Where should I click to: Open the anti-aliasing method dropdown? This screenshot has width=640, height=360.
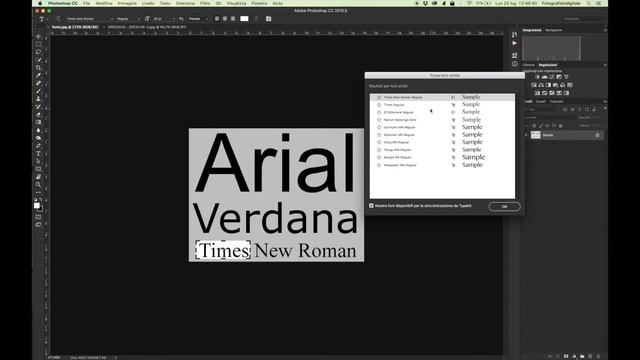198,19
